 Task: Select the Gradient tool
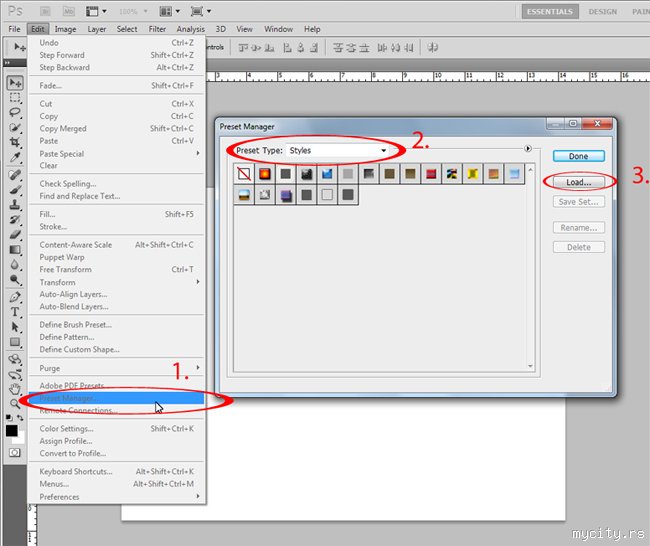15,250
